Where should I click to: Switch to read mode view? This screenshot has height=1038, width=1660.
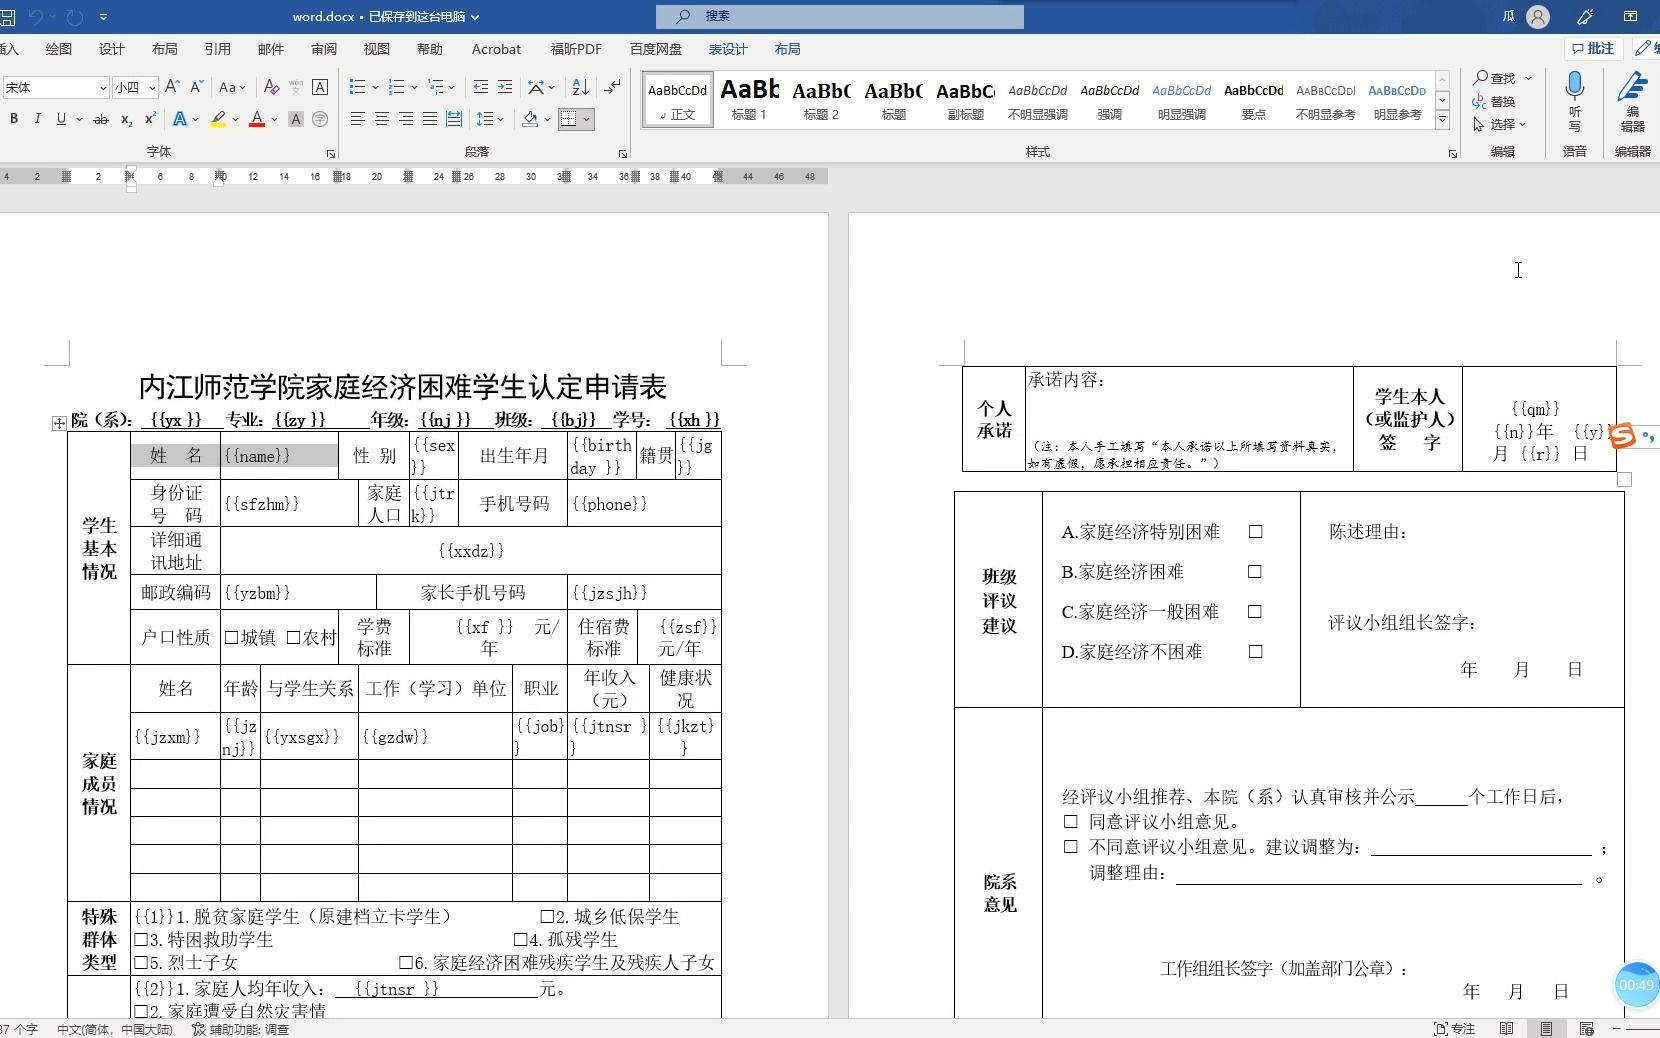pyautogui.click(x=1506, y=1029)
